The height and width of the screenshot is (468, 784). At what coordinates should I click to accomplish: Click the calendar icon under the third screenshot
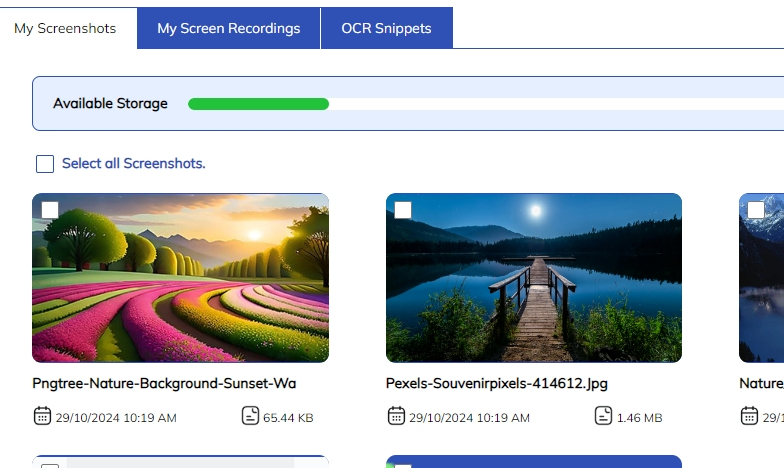coord(749,416)
